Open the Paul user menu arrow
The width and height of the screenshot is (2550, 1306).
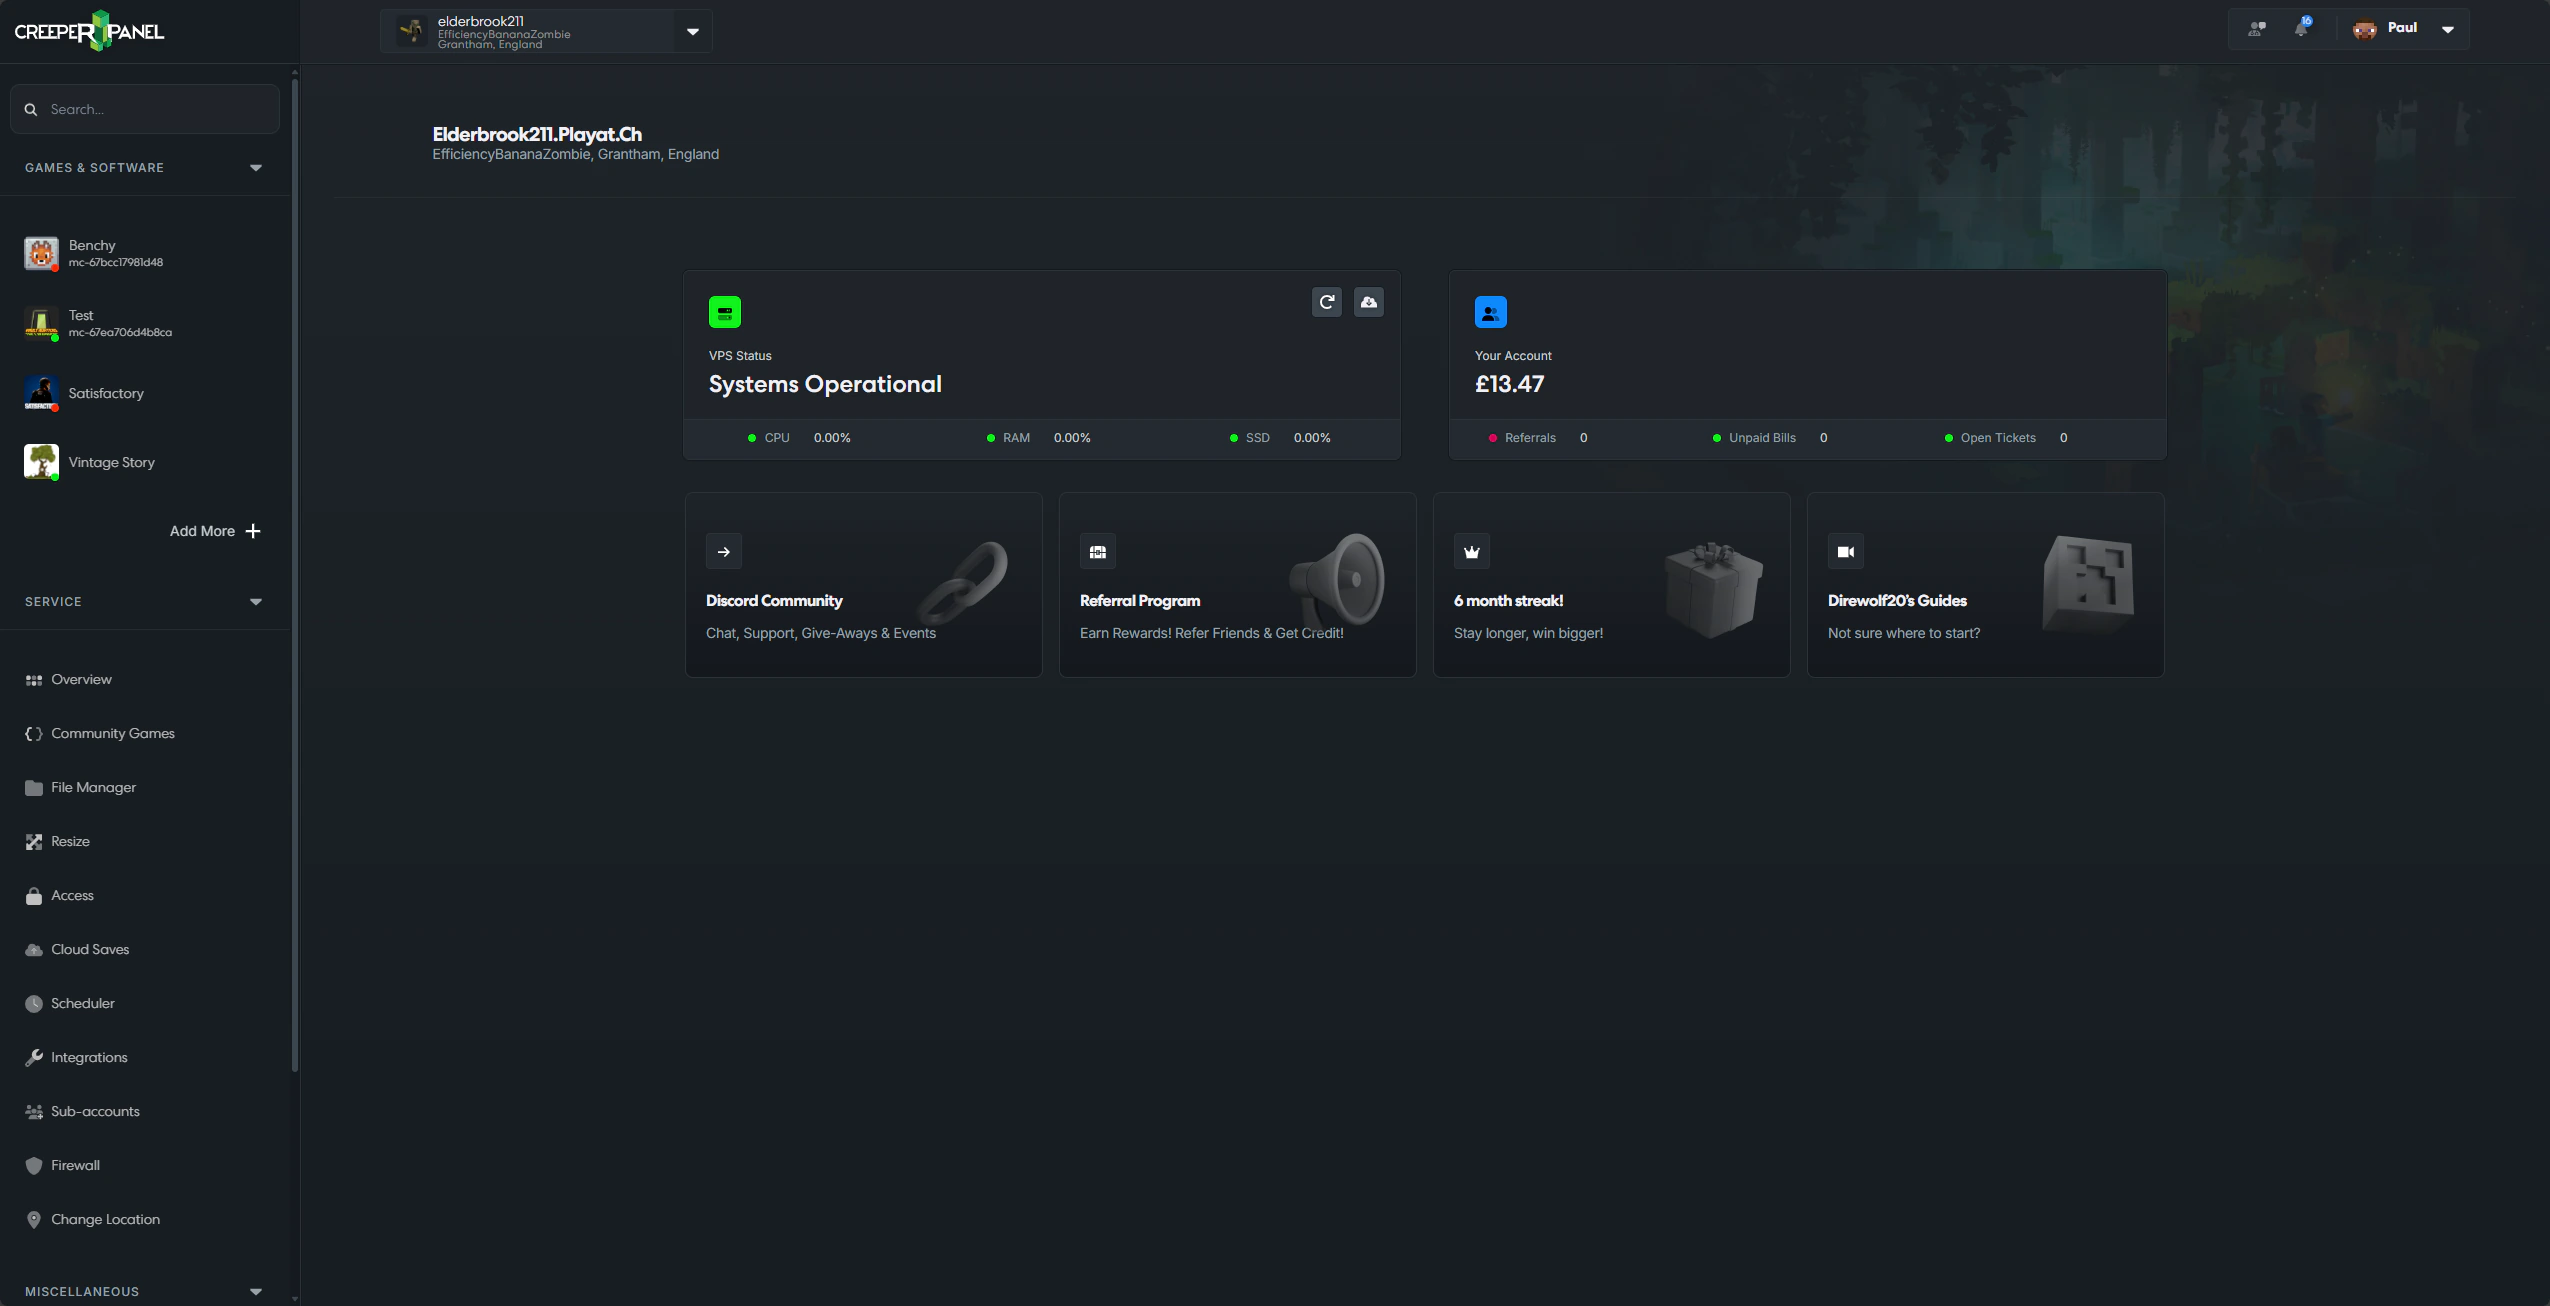tap(2448, 29)
